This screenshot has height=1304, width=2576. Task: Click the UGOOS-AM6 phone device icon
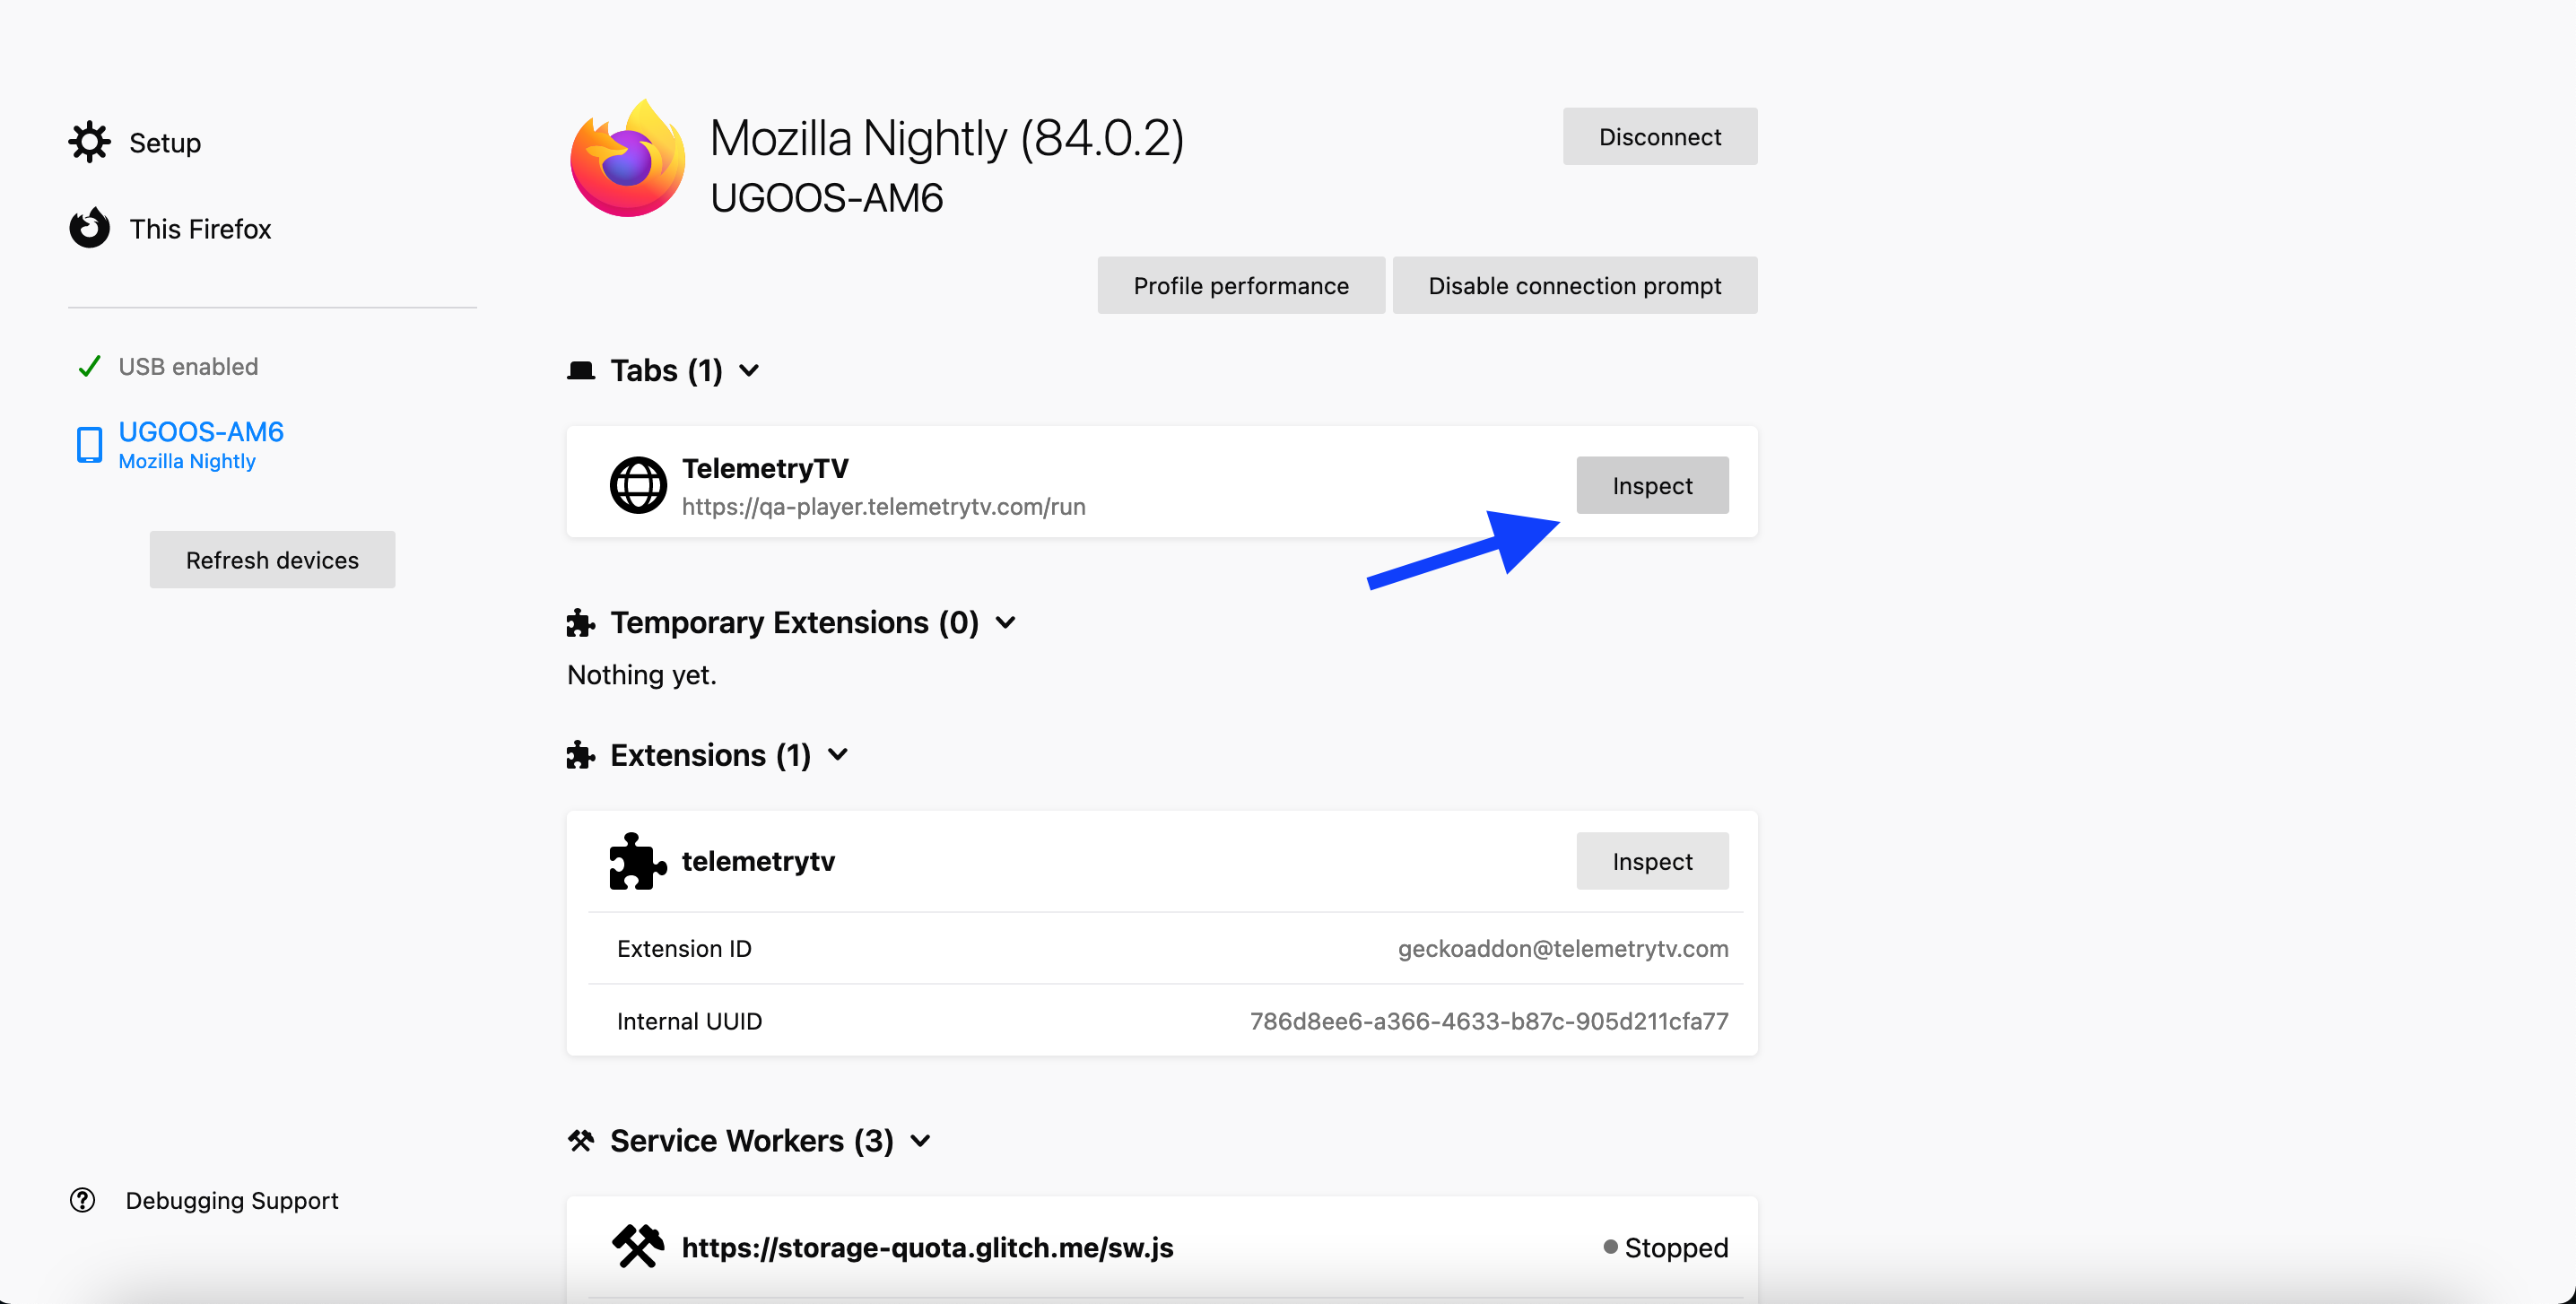89,444
